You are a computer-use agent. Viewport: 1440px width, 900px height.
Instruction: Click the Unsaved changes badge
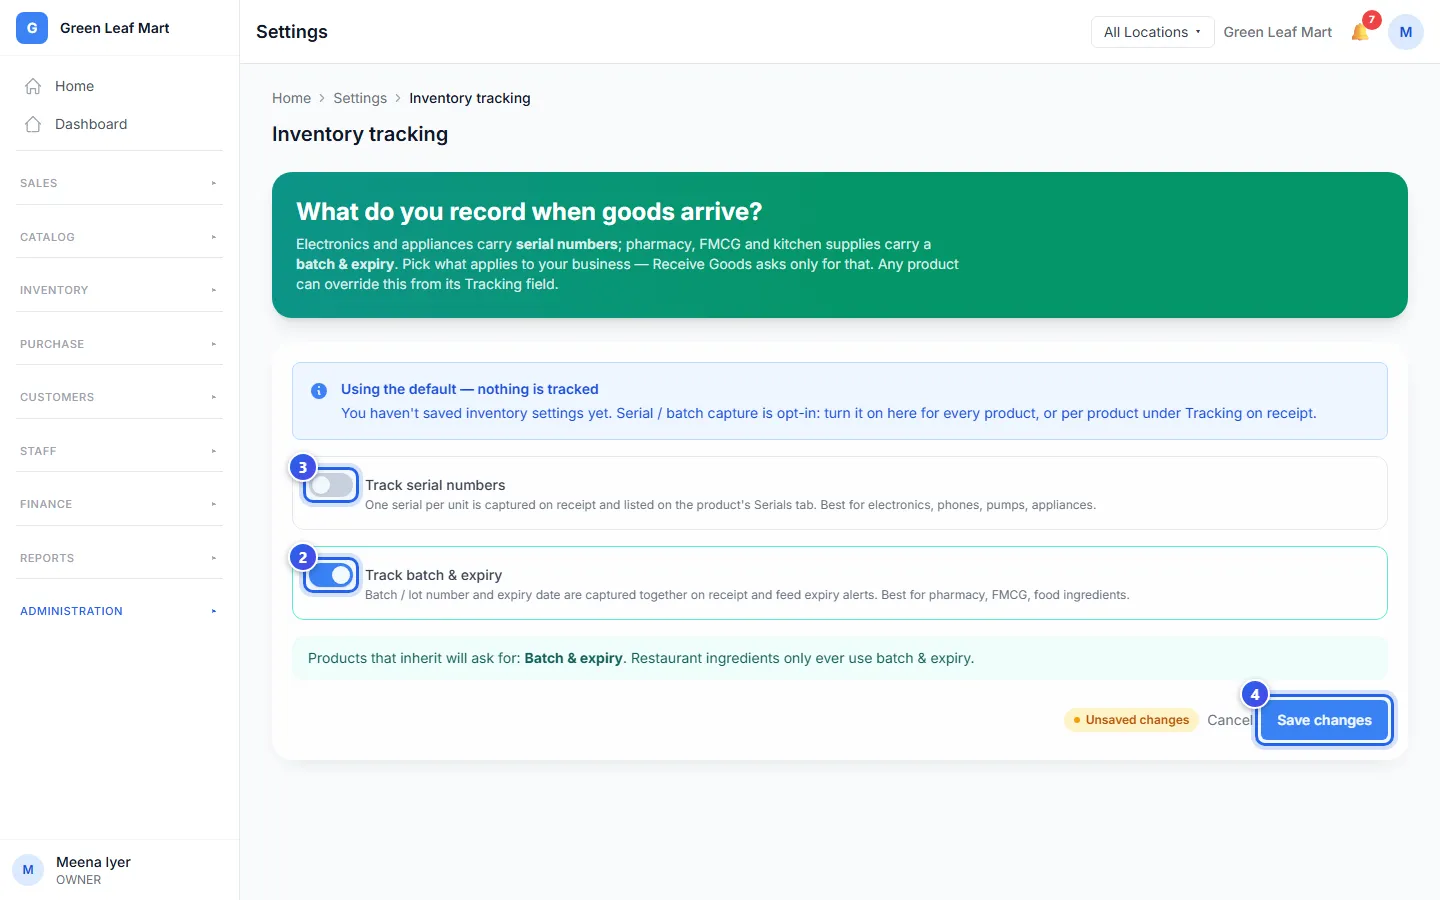[1131, 720]
